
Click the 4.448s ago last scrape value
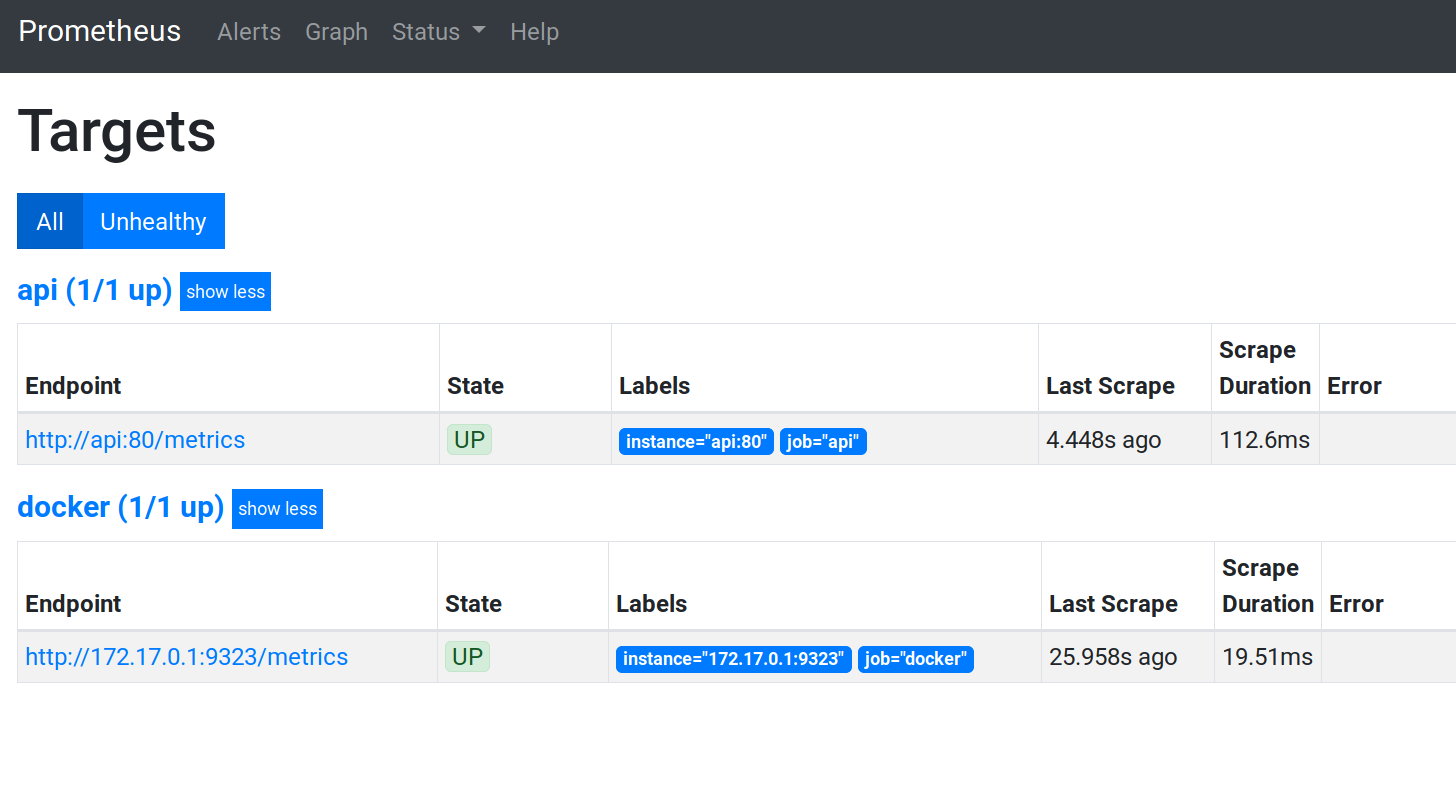1104,440
